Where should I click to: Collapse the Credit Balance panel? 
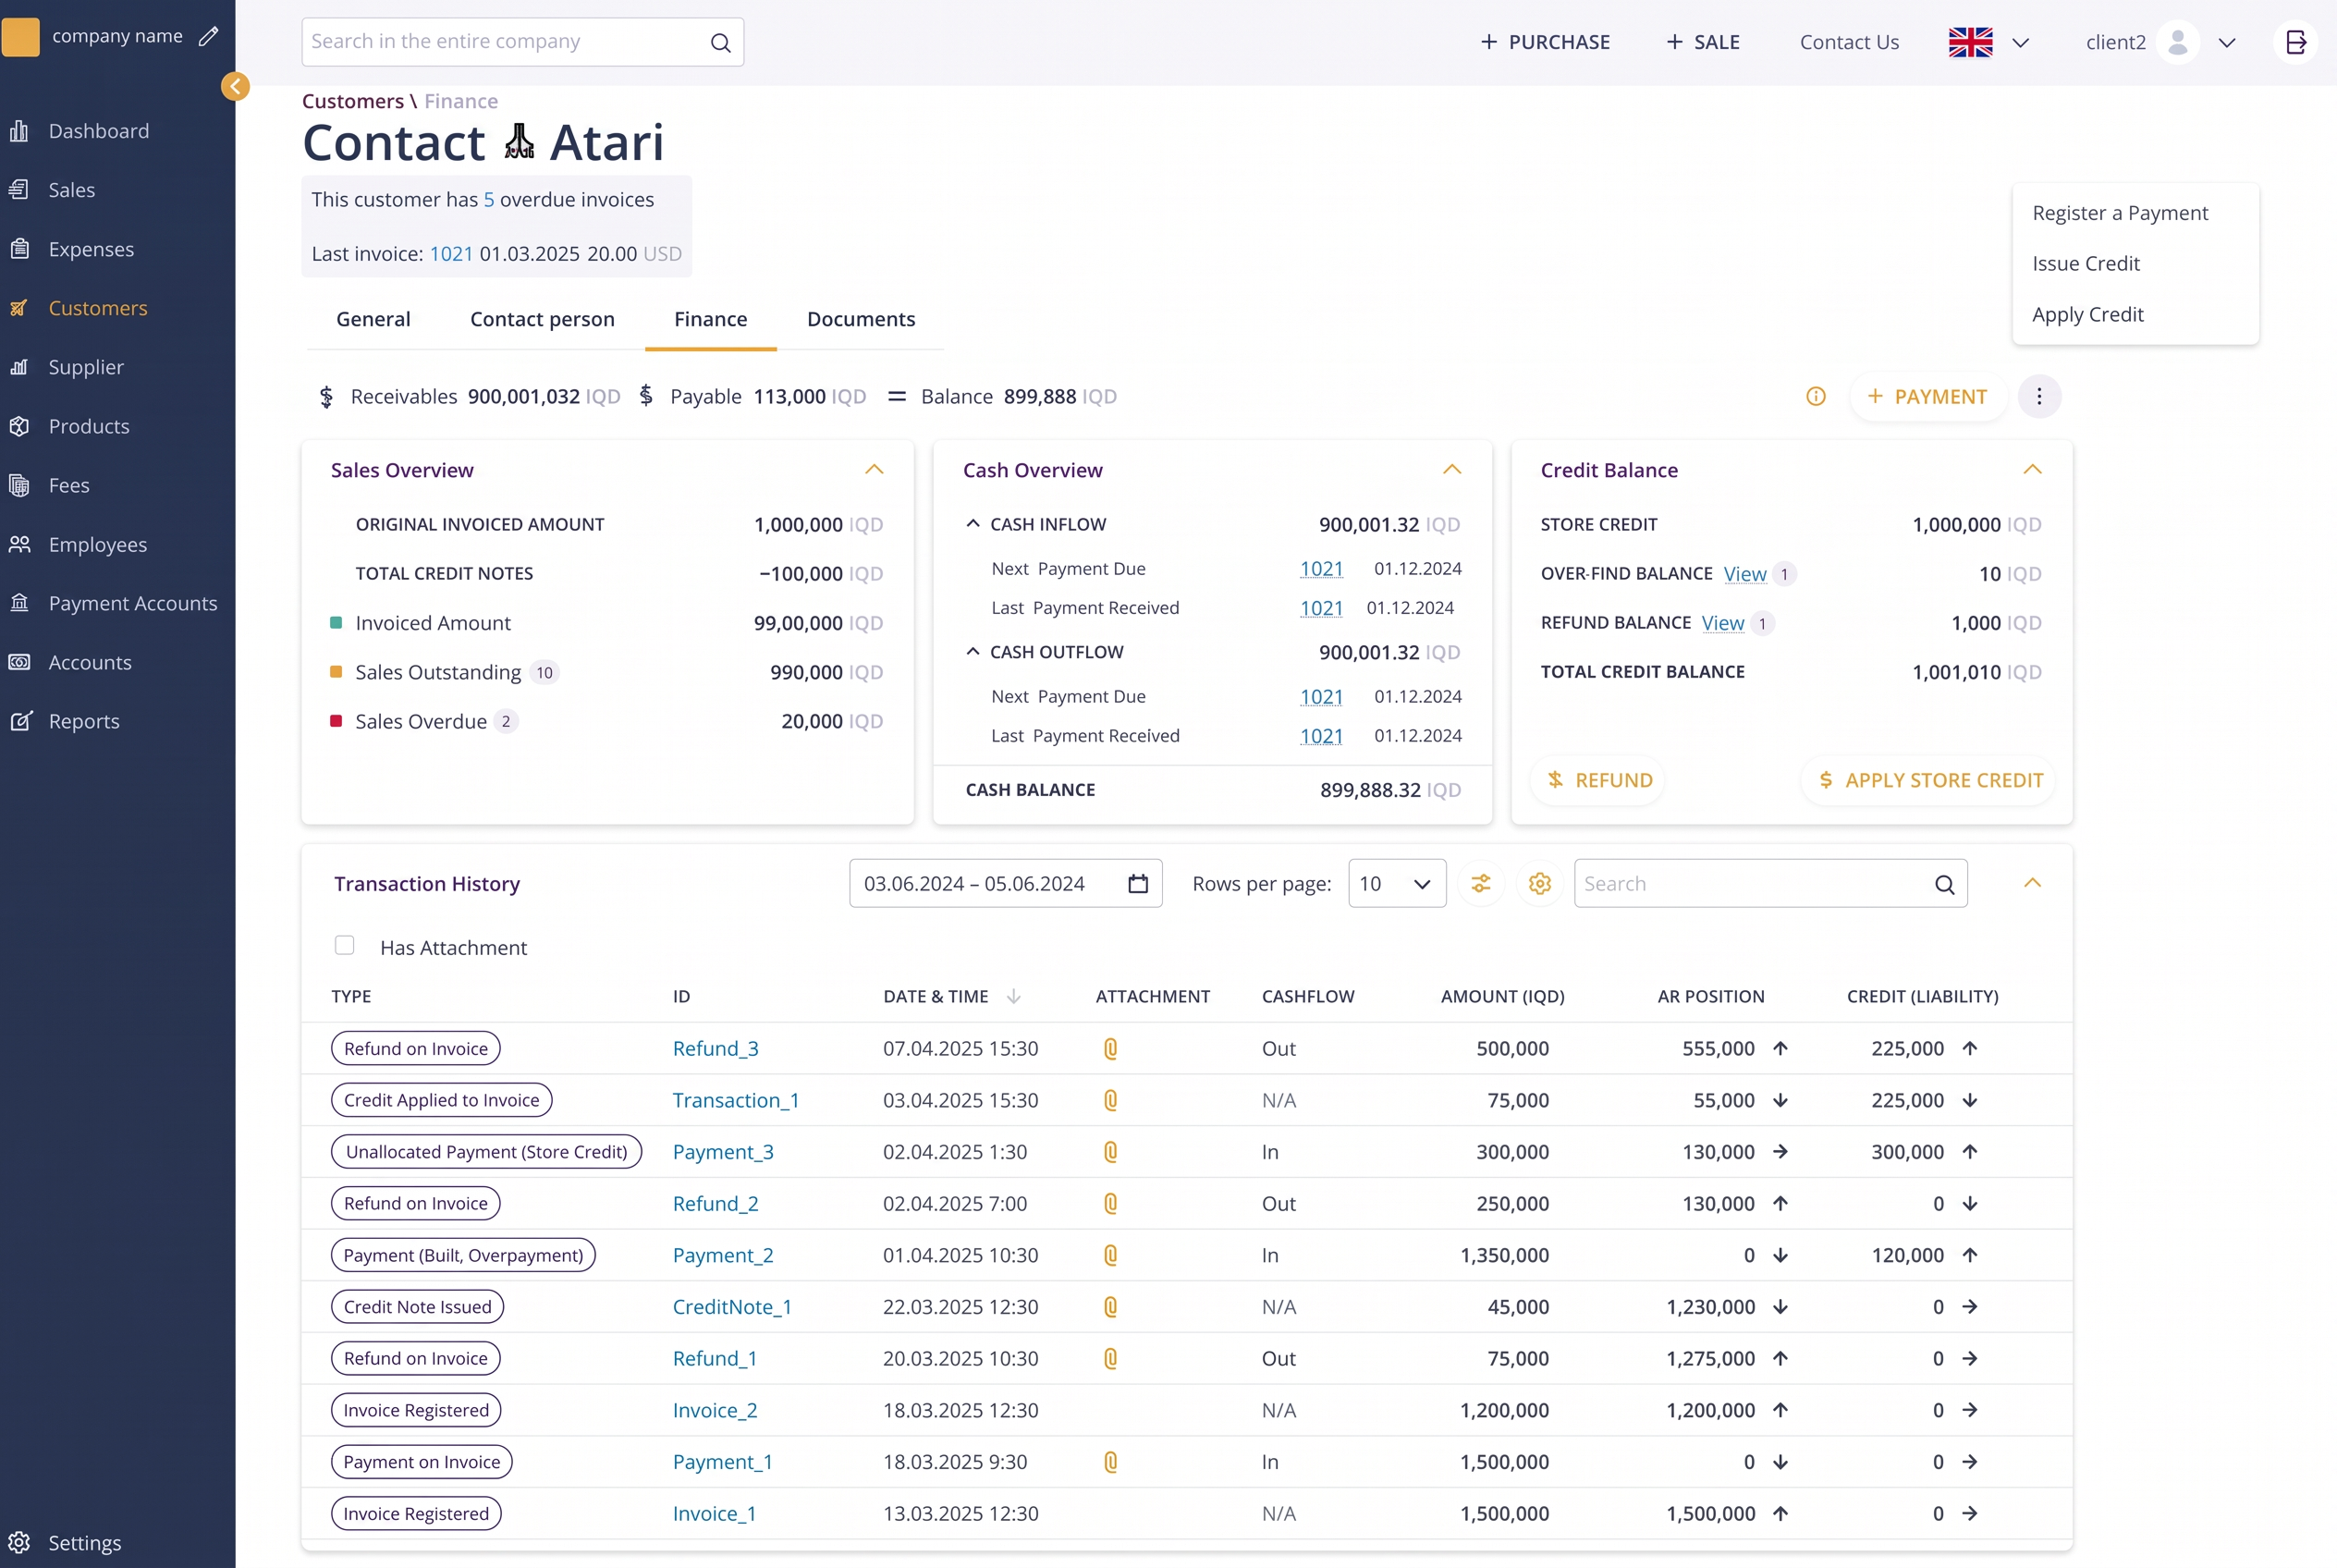tap(2032, 469)
